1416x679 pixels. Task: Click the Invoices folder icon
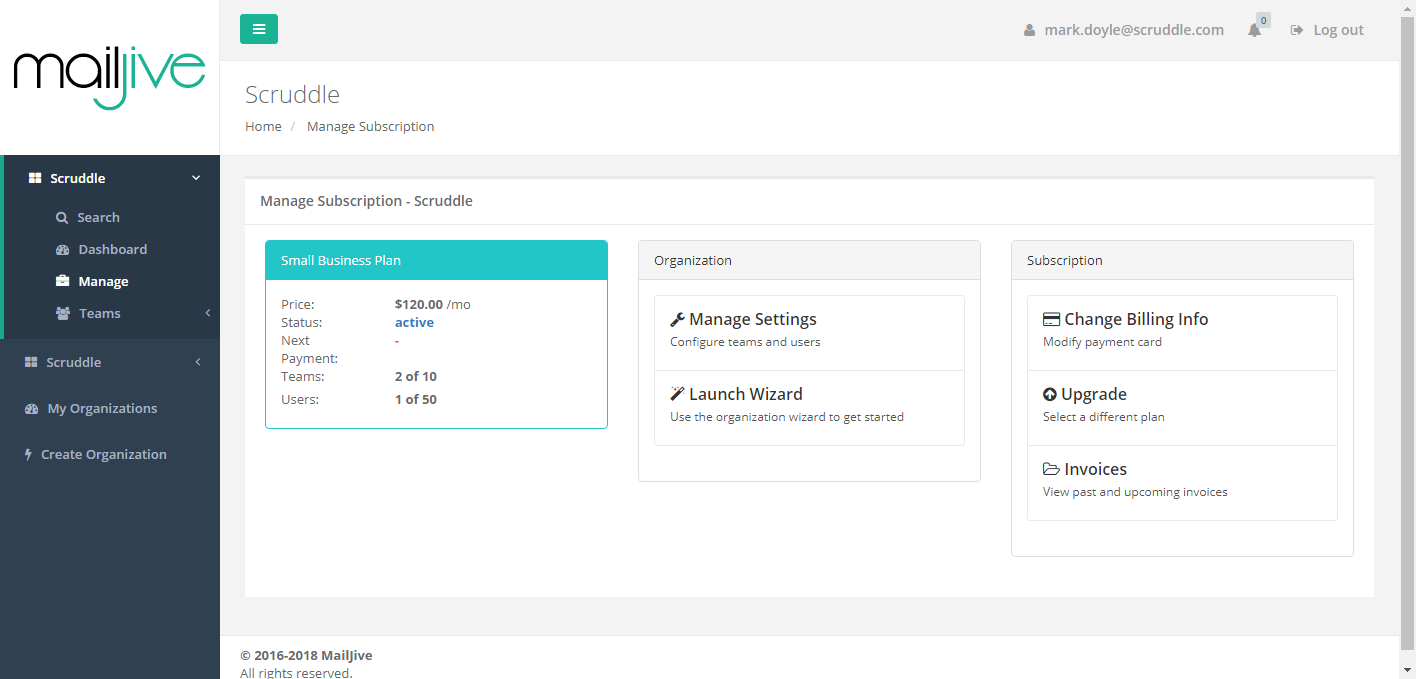(x=1051, y=469)
